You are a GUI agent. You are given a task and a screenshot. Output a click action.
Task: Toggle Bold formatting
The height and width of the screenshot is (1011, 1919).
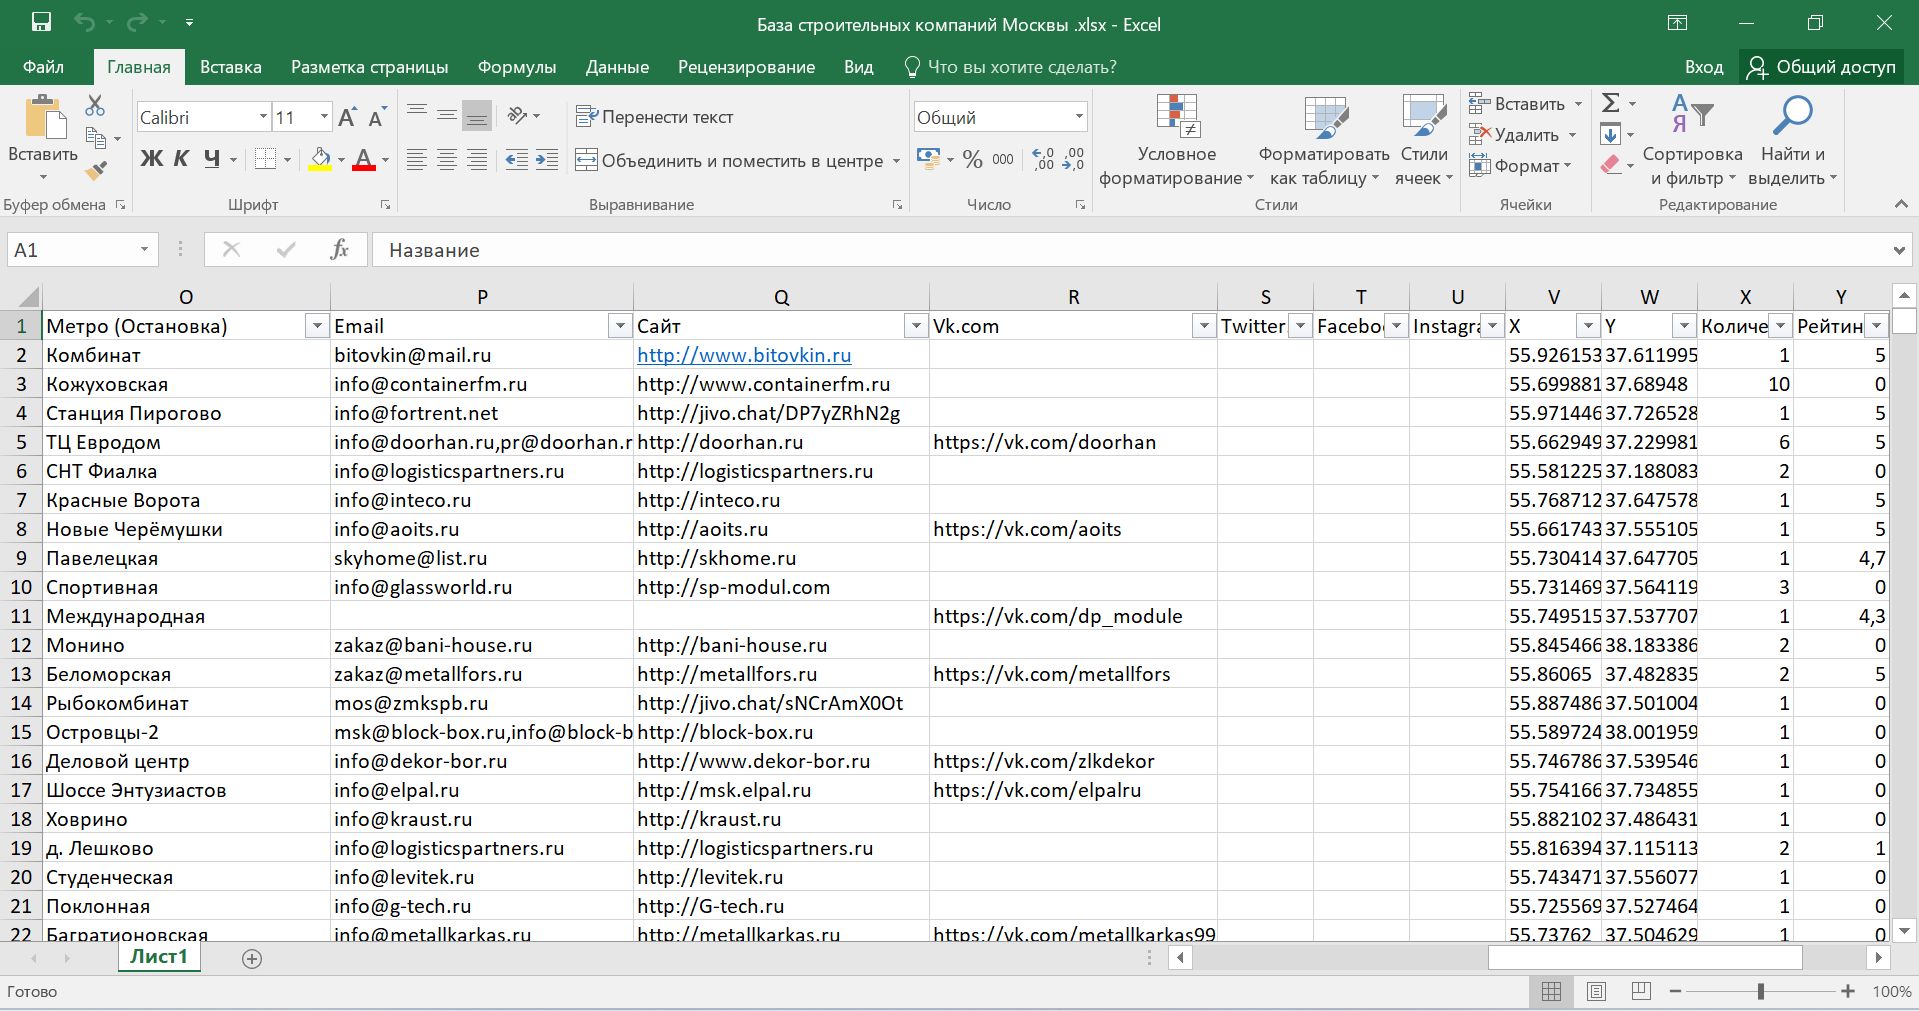pos(151,159)
